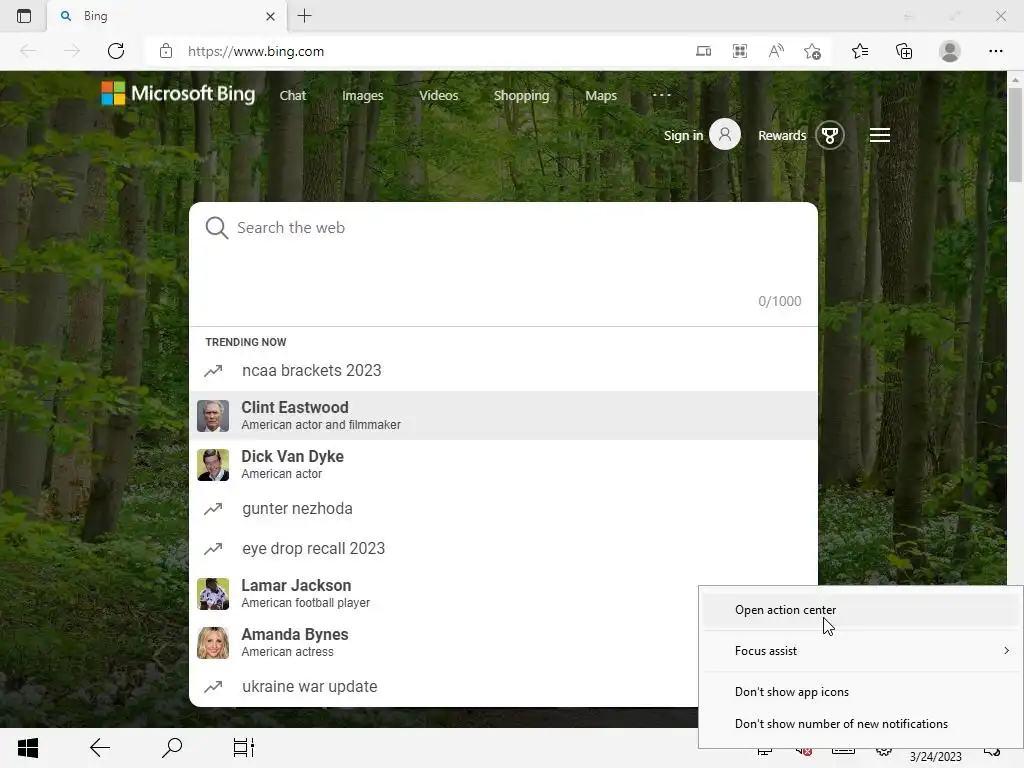Screen dimensions: 1024x768
Task: Open the Collections panel
Action: [904, 51]
